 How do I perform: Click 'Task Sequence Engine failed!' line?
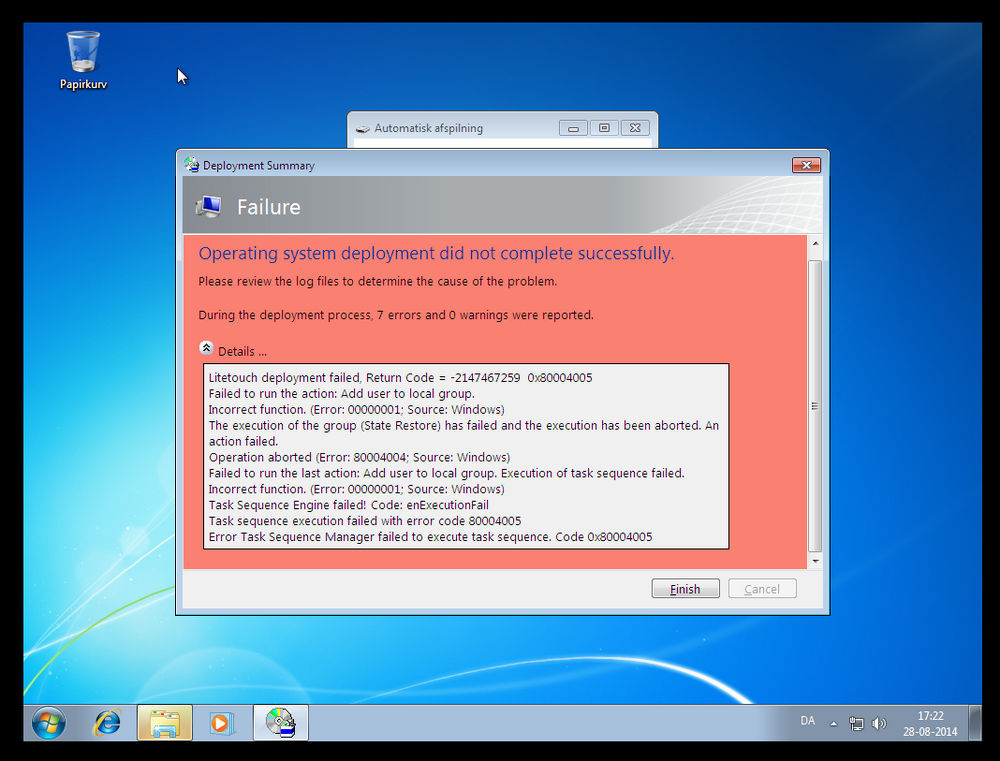point(349,505)
